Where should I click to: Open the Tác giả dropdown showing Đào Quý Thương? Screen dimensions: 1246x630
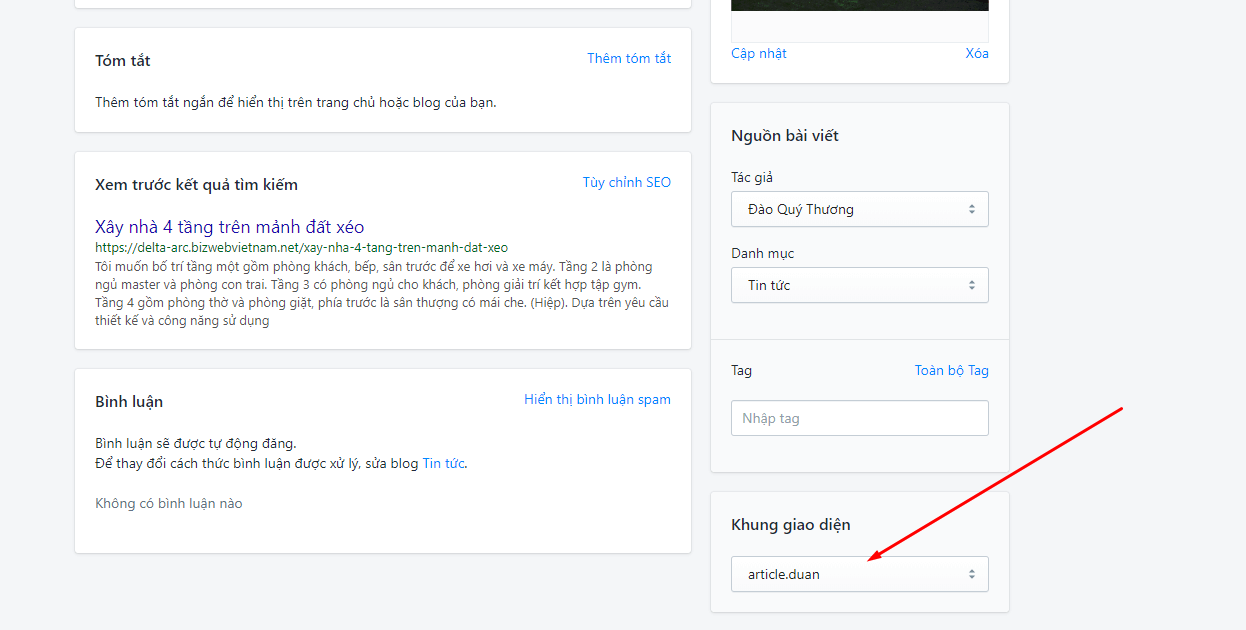click(x=860, y=209)
